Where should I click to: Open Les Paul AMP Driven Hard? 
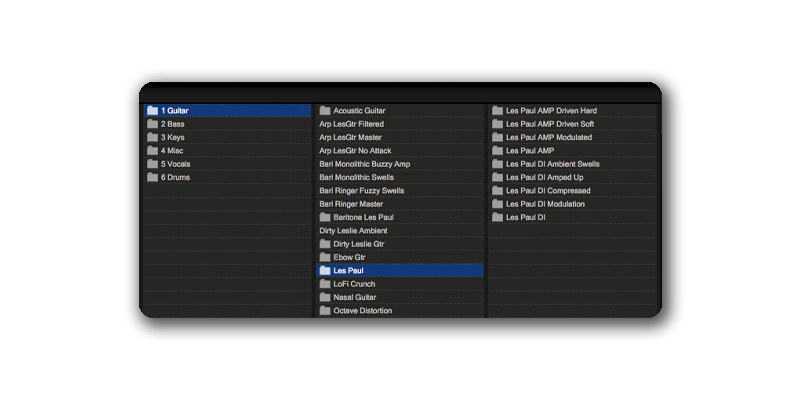point(551,111)
